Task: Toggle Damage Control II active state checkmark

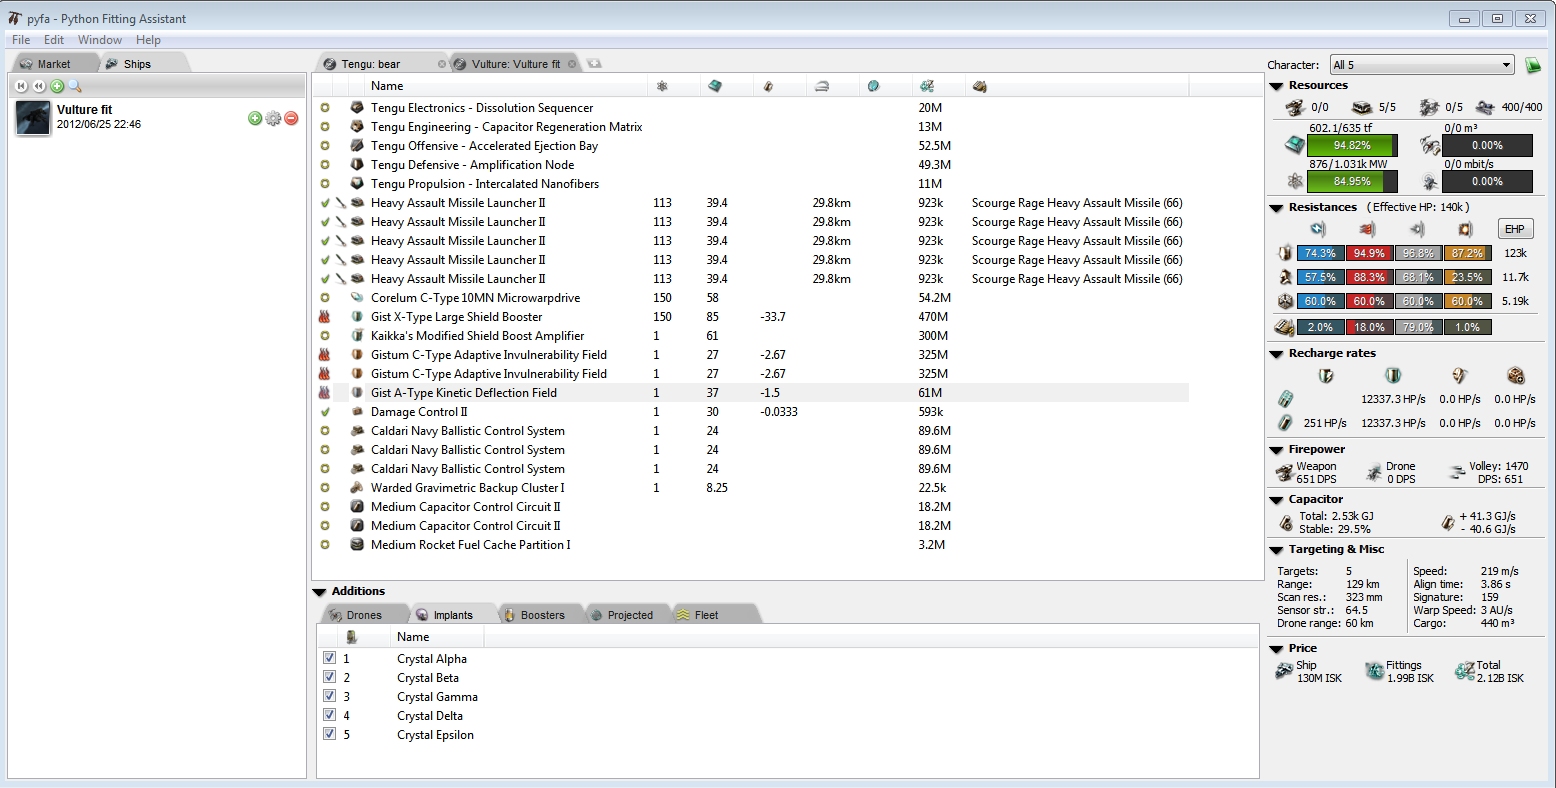Action: click(325, 412)
